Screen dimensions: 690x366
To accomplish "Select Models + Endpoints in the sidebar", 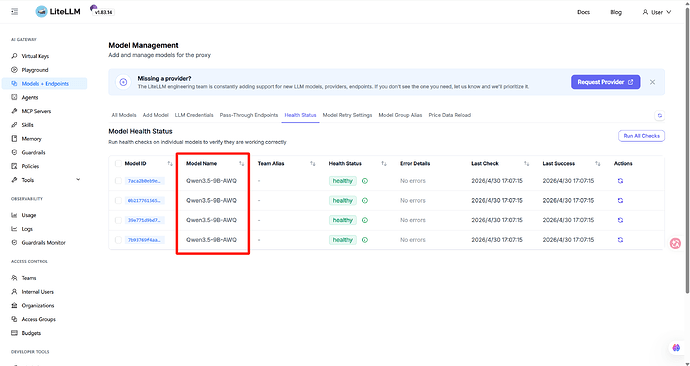I will coord(44,84).
